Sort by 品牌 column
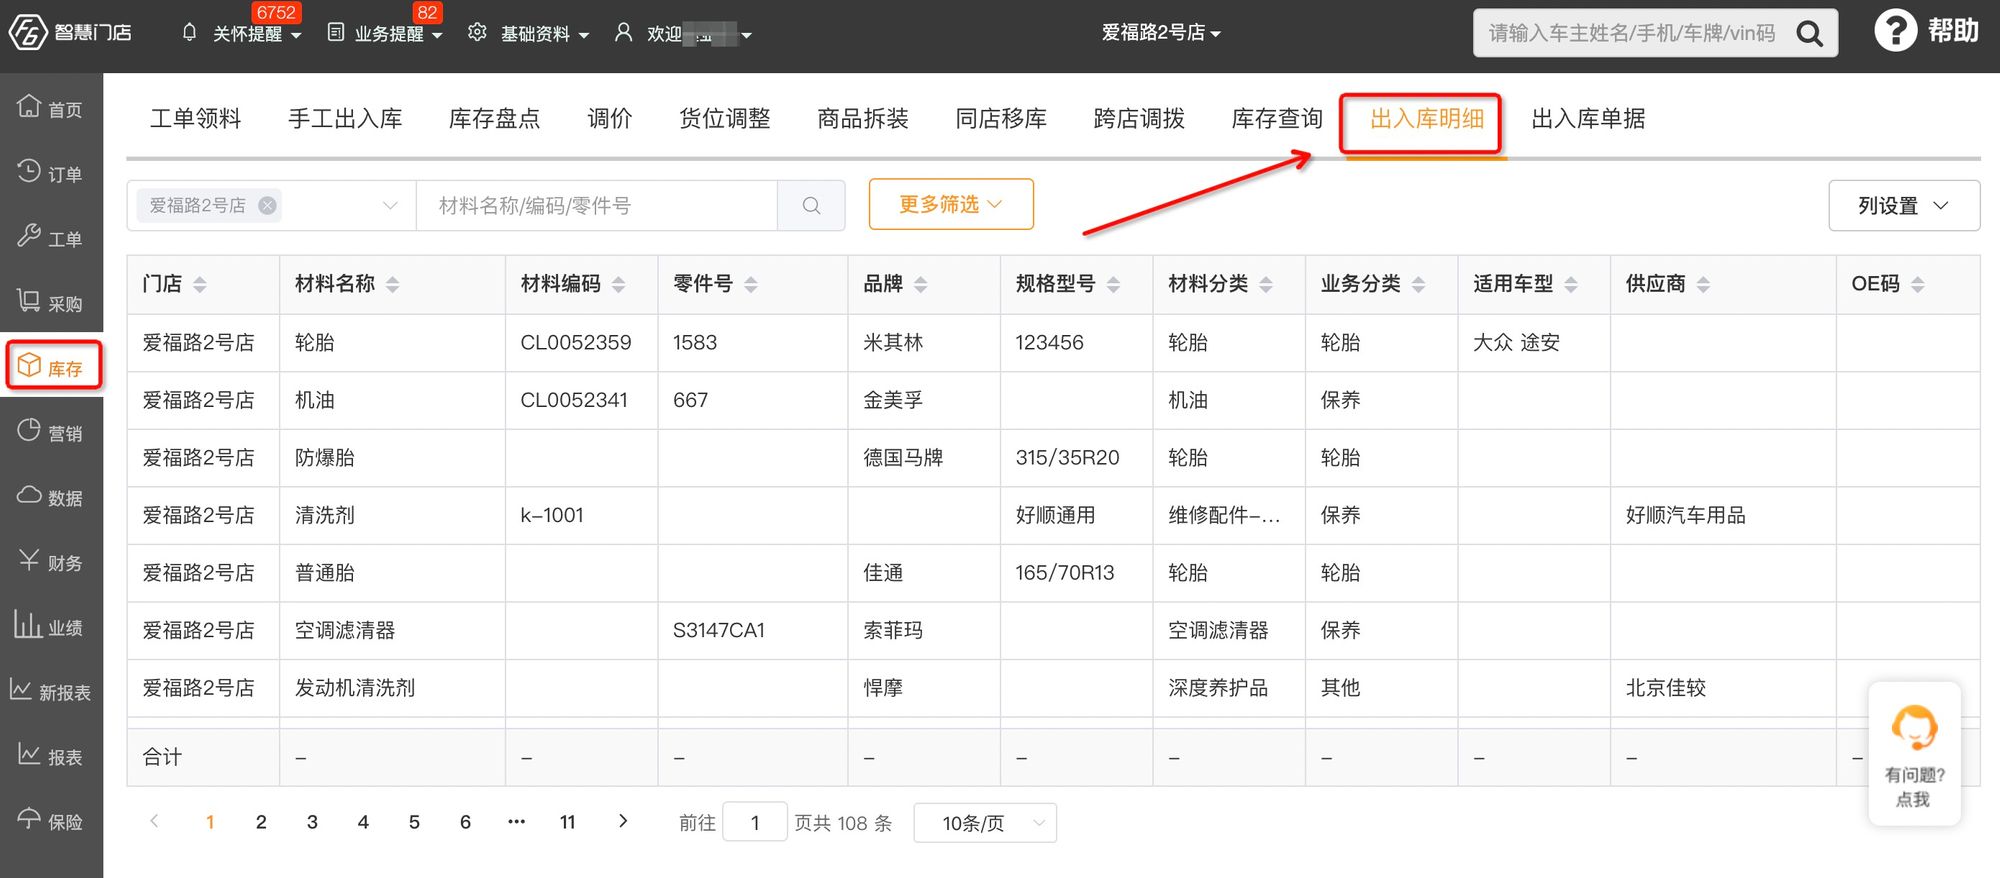This screenshot has width=2000, height=878. point(920,284)
